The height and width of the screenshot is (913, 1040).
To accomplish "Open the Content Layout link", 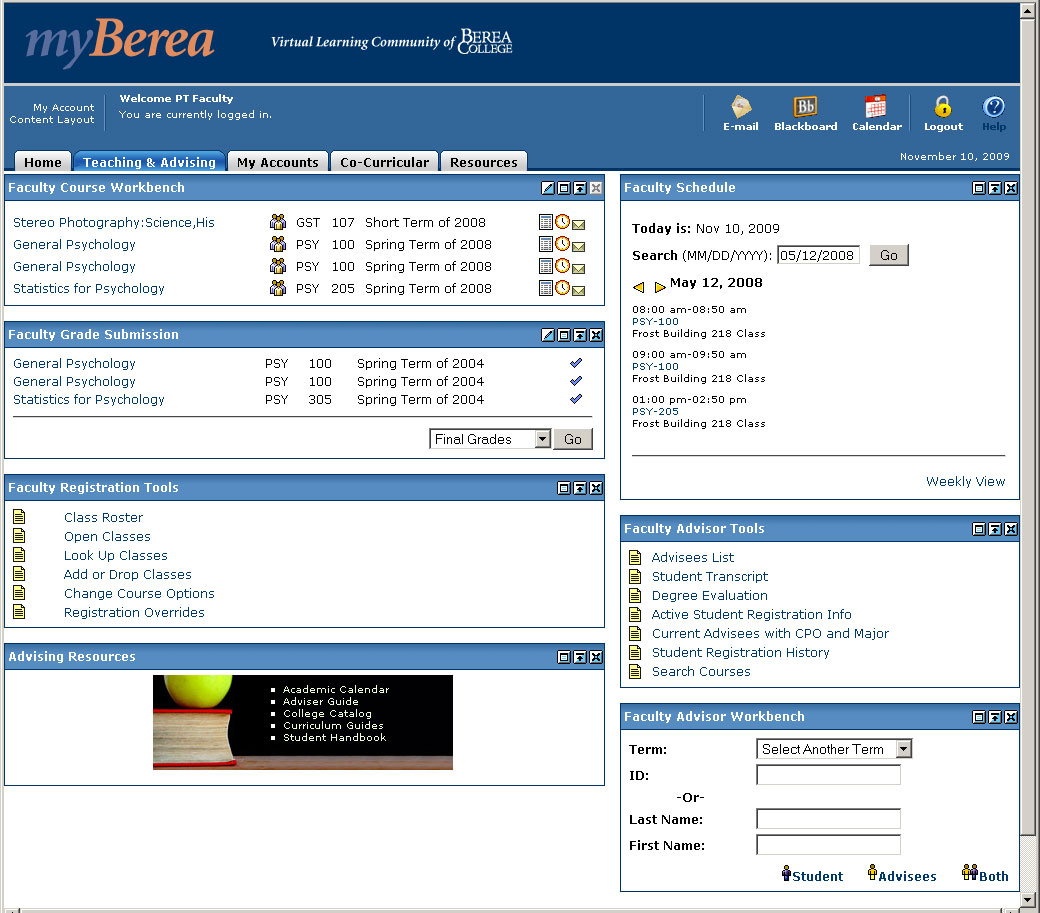I will coord(52,119).
